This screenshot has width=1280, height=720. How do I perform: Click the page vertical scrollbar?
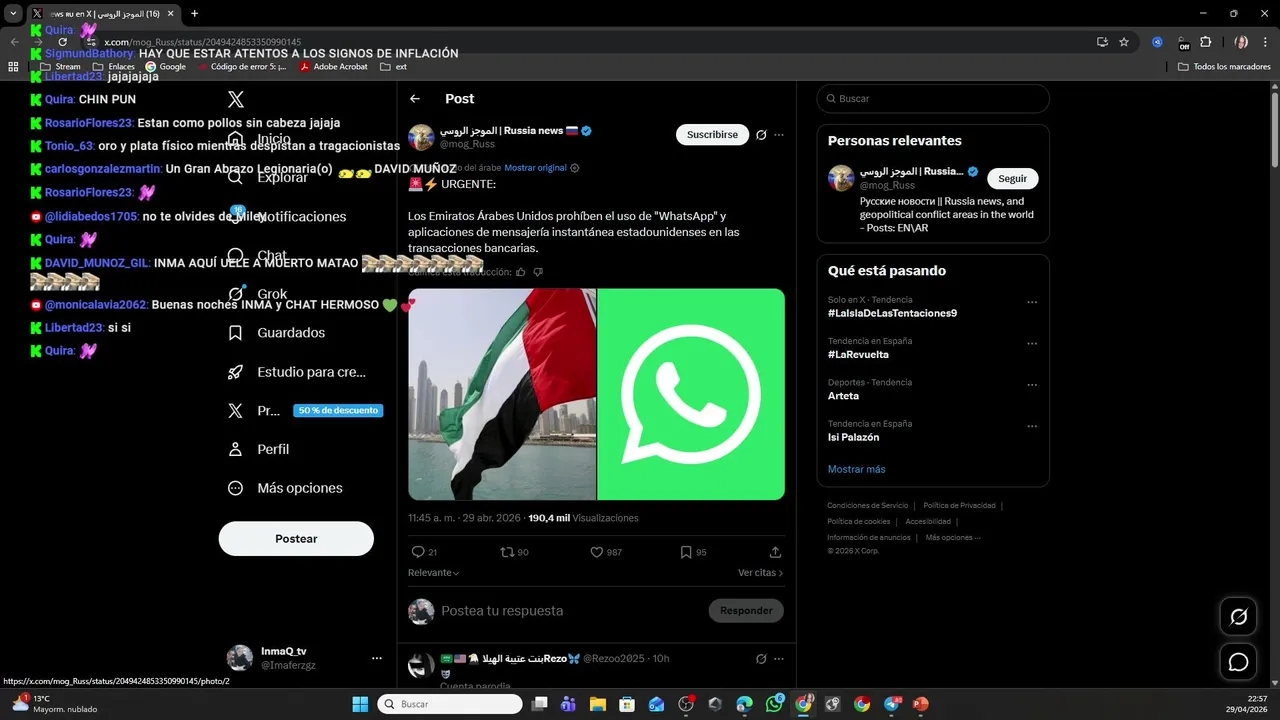pos(1275,128)
